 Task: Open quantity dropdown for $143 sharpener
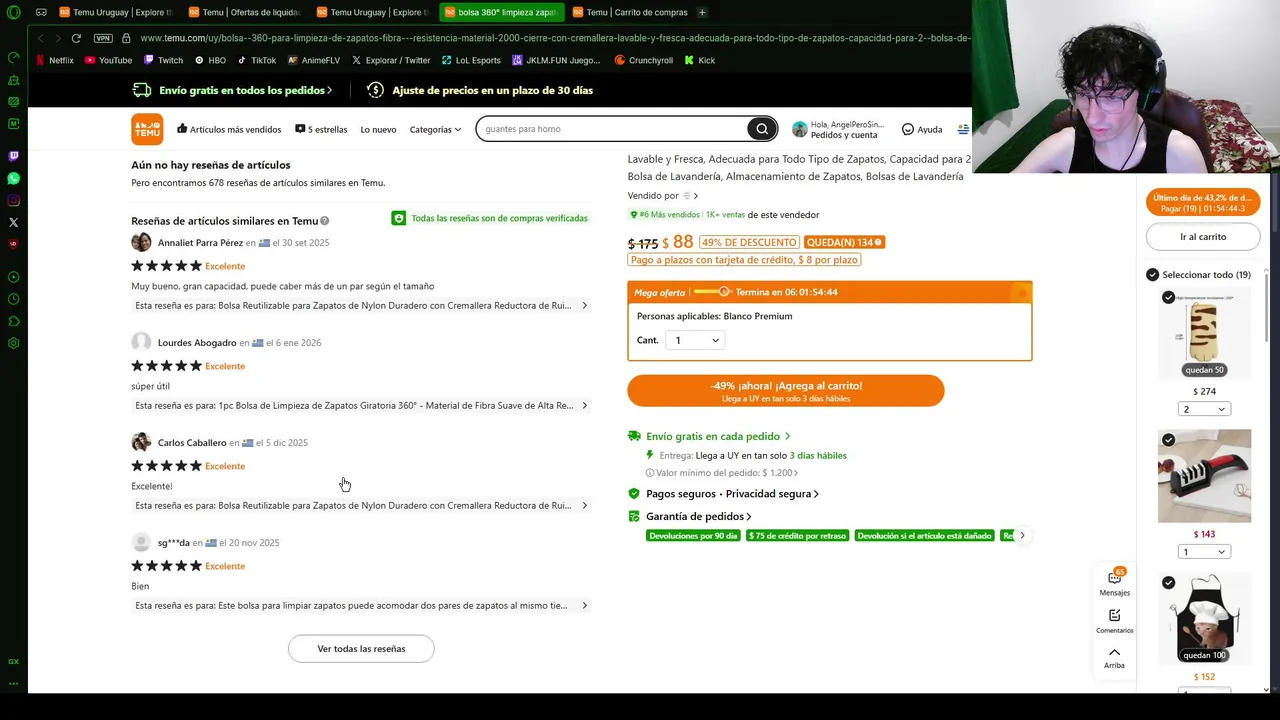coord(1204,552)
